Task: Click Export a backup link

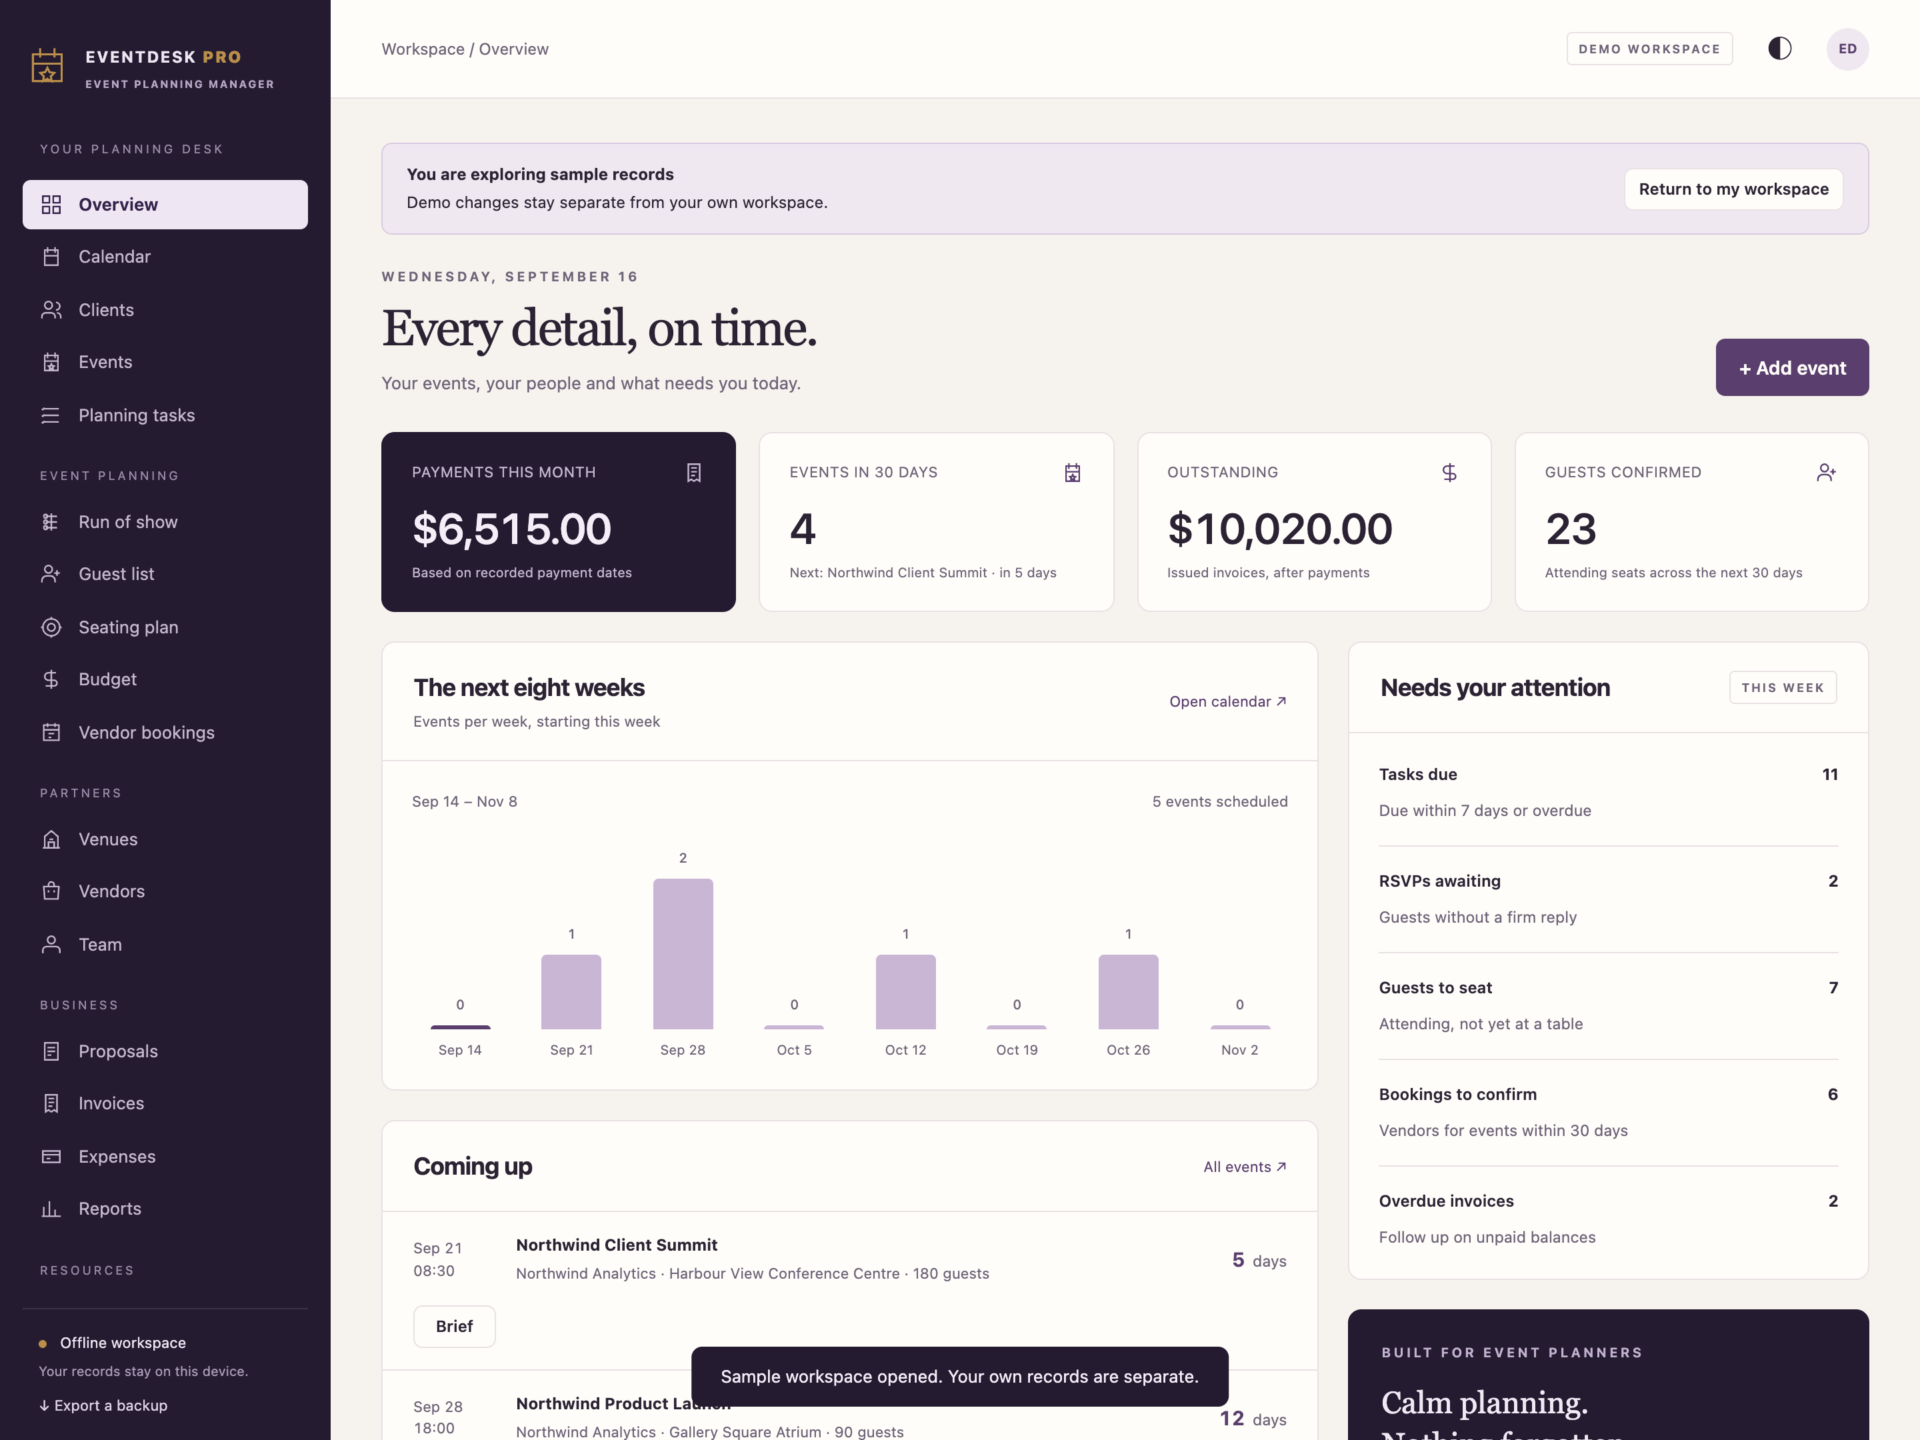Action: coord(103,1405)
